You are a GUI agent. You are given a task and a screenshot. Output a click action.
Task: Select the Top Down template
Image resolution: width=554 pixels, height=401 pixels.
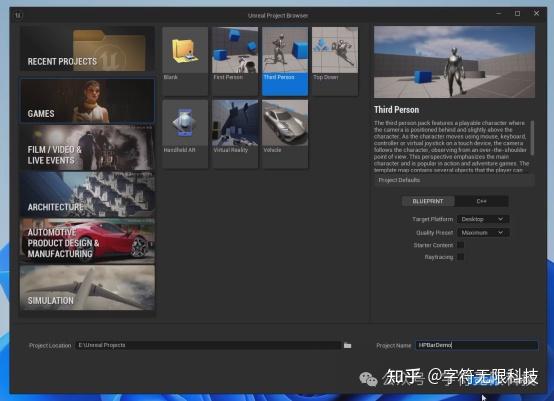click(335, 61)
